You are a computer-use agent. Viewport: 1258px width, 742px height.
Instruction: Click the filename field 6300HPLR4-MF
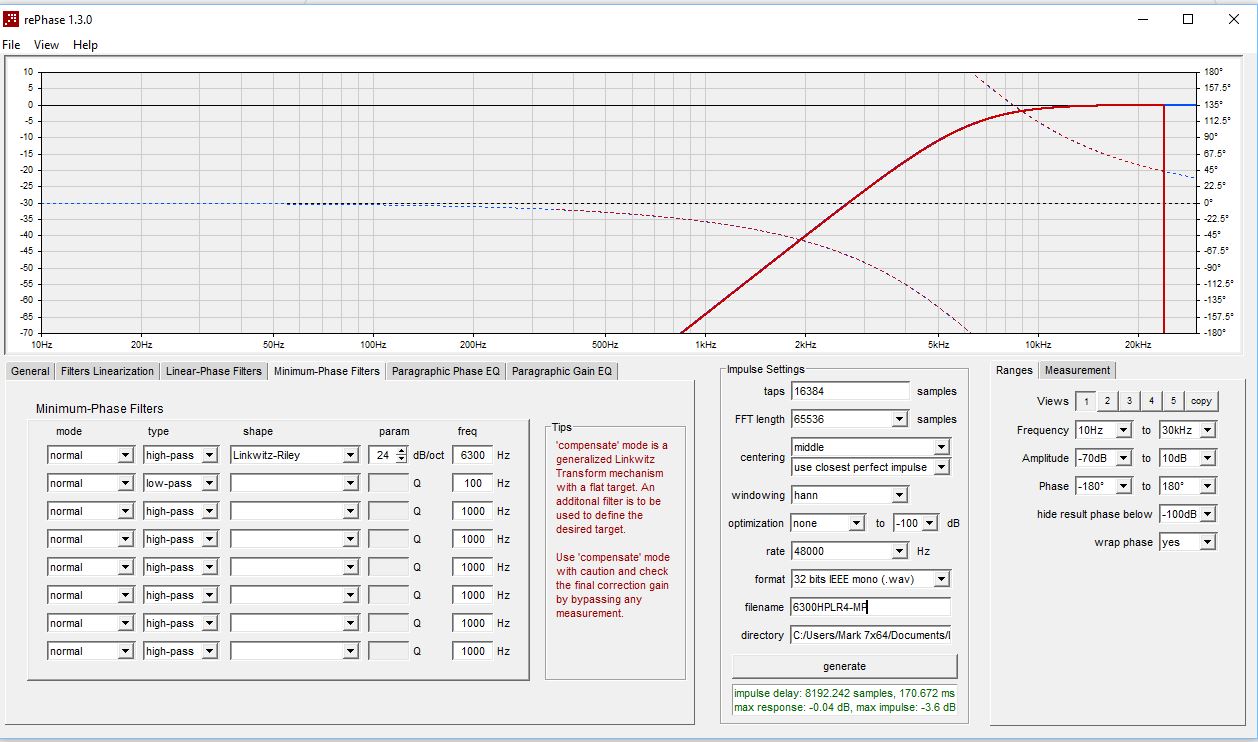pyautogui.click(x=870, y=607)
